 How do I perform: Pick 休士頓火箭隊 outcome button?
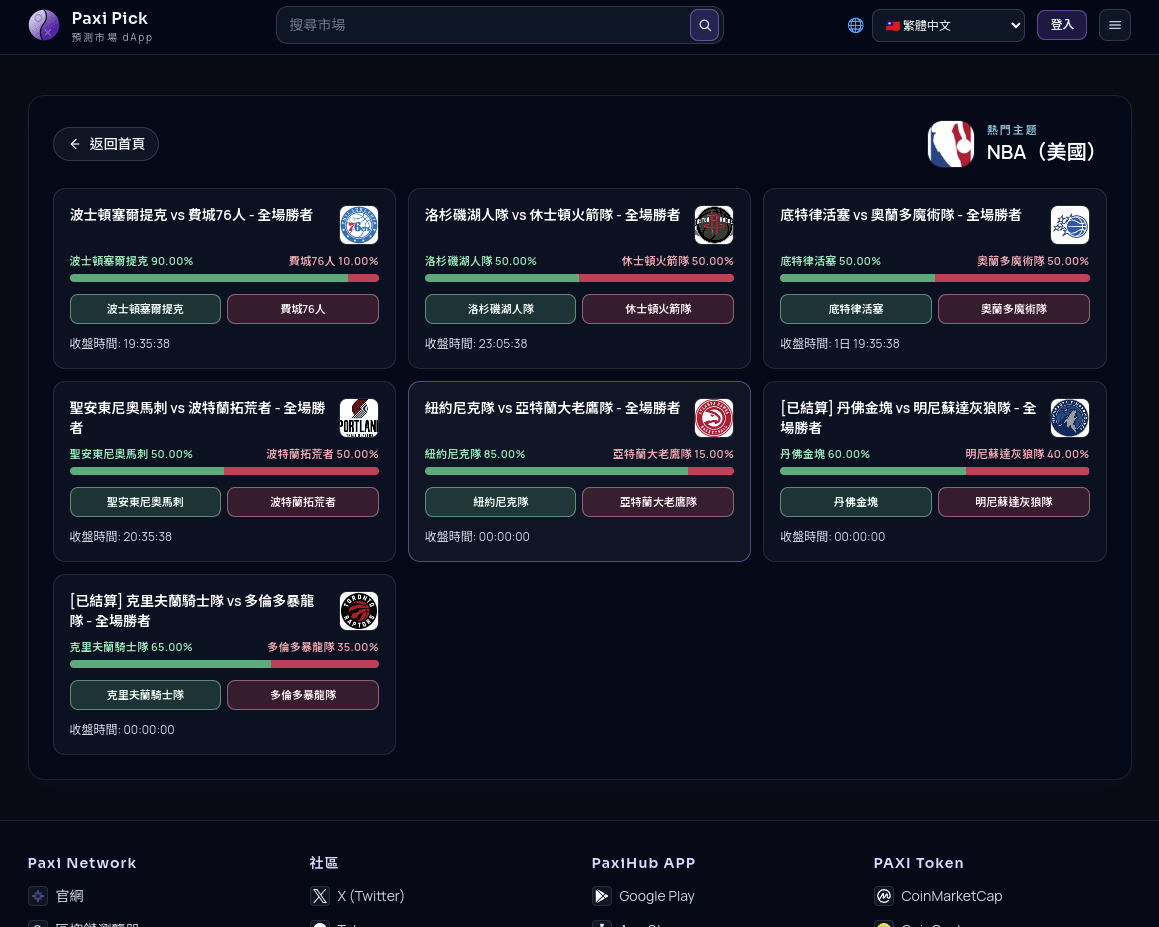click(x=658, y=309)
